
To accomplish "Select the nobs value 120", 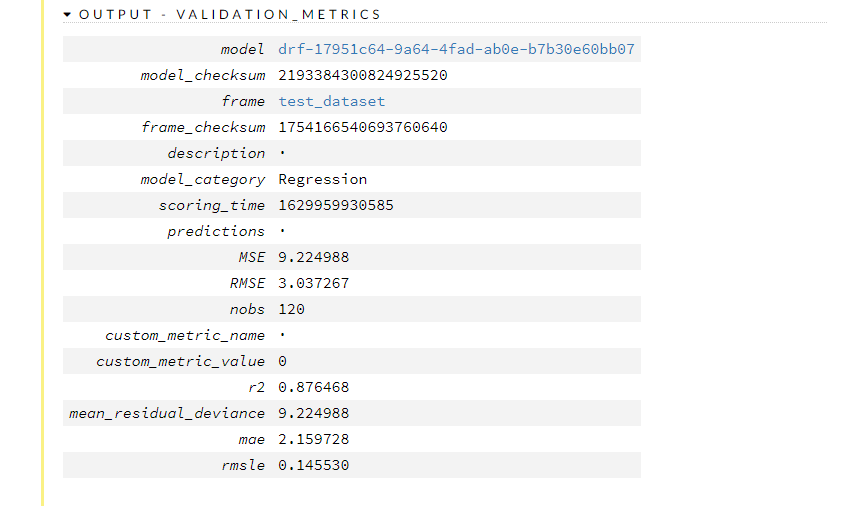I will click(x=291, y=309).
